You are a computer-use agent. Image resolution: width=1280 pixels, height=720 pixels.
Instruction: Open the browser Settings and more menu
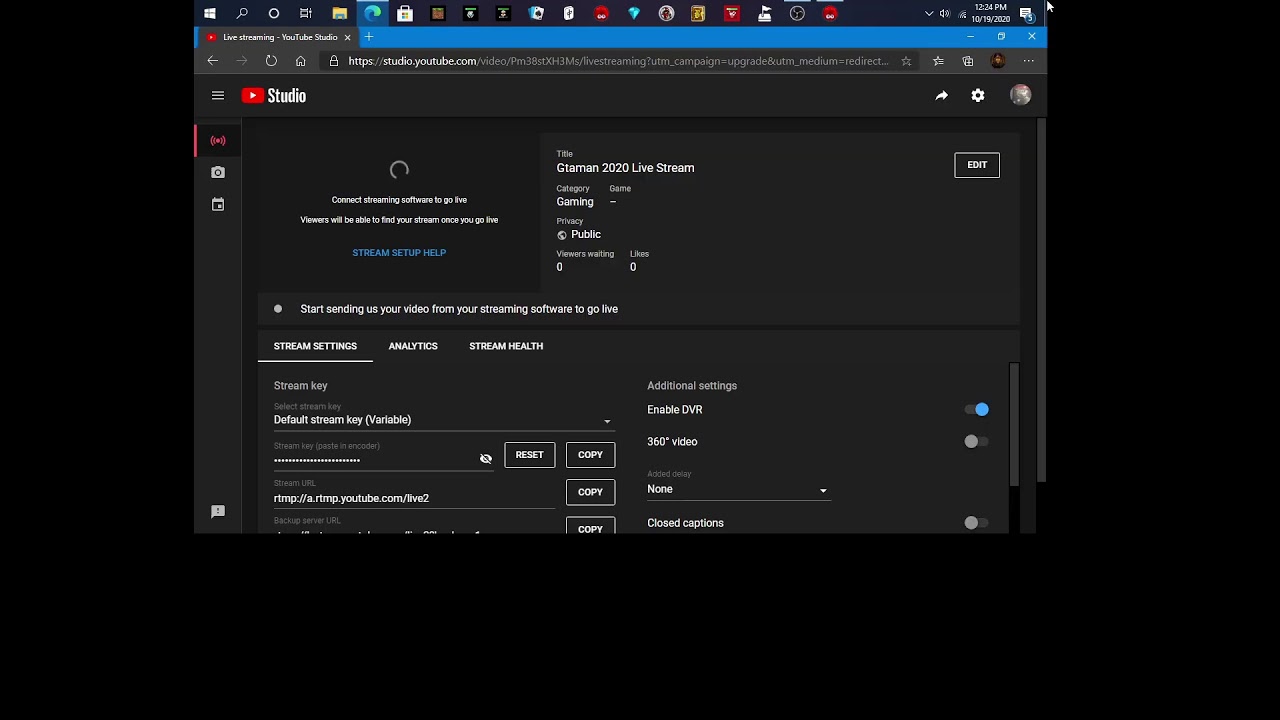[x=1028, y=61]
